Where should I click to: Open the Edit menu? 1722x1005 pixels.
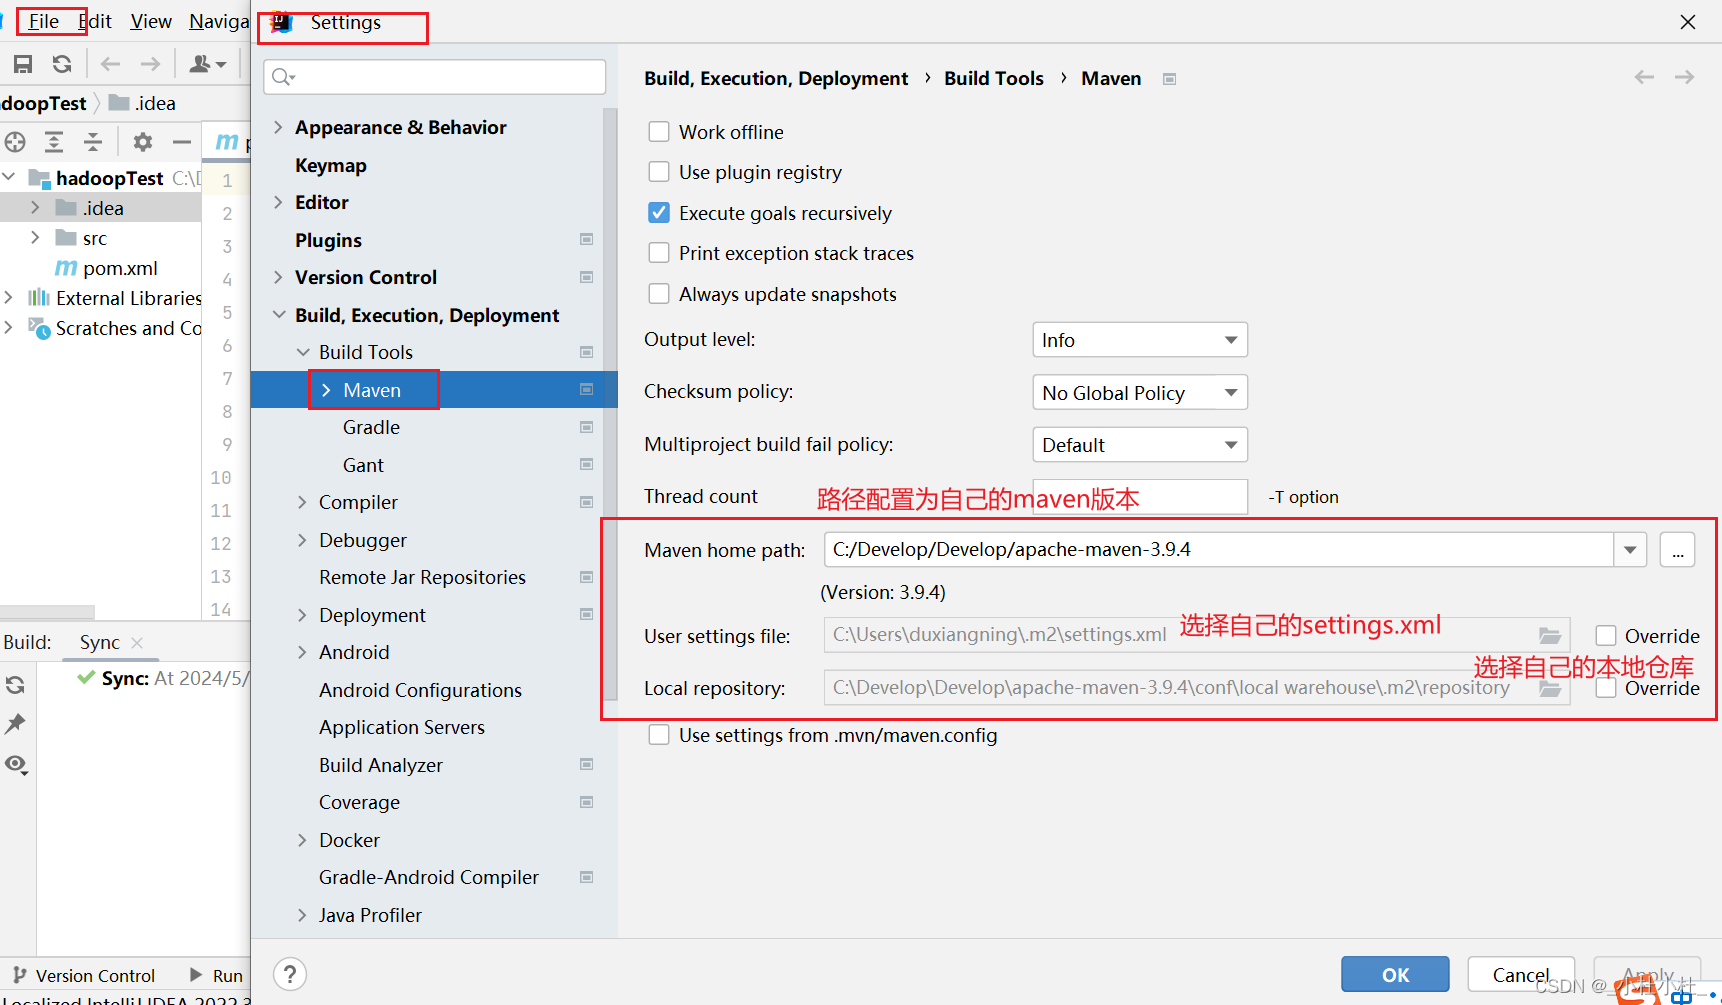[x=96, y=21]
